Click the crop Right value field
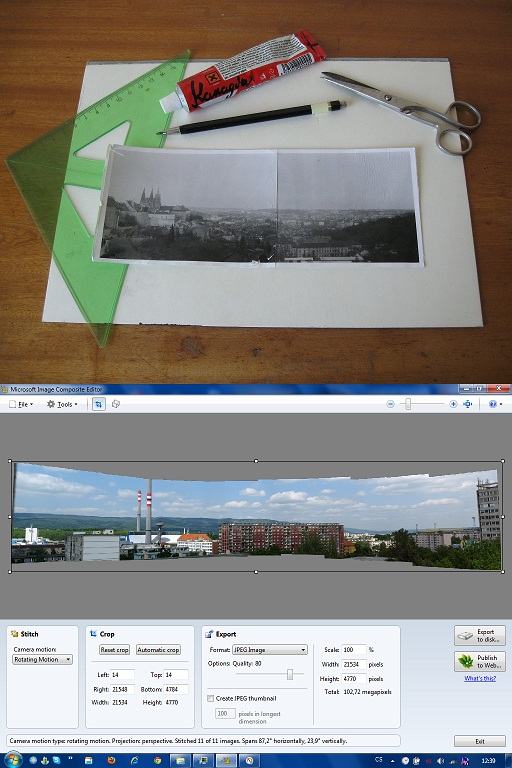 click(x=122, y=689)
